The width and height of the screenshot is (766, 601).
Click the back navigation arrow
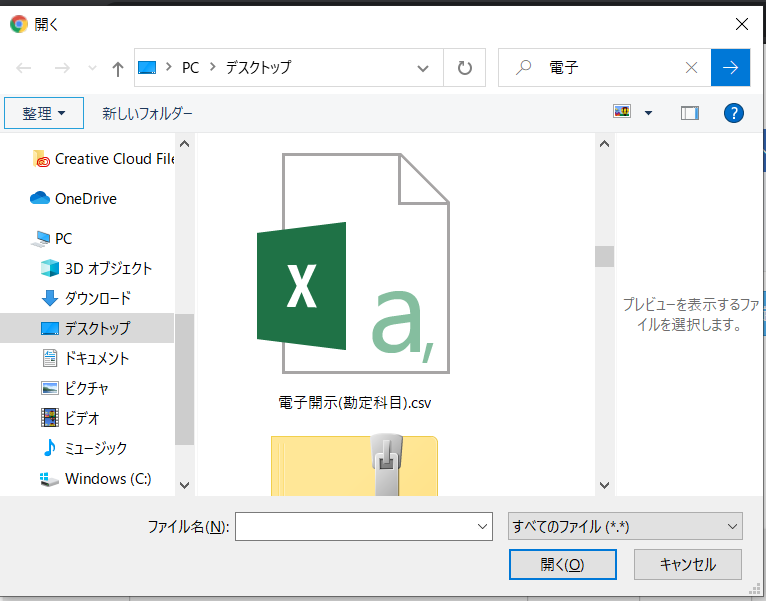[x=23, y=68]
